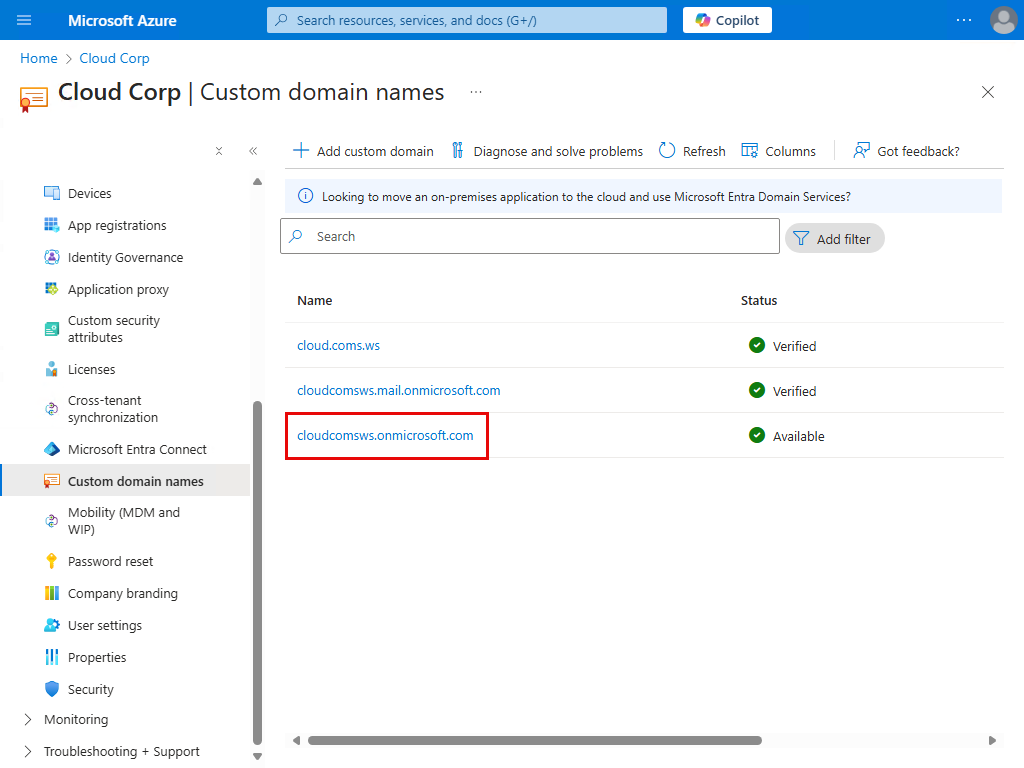The width and height of the screenshot is (1024, 768).
Task: Sort by Status column header
Action: click(758, 300)
